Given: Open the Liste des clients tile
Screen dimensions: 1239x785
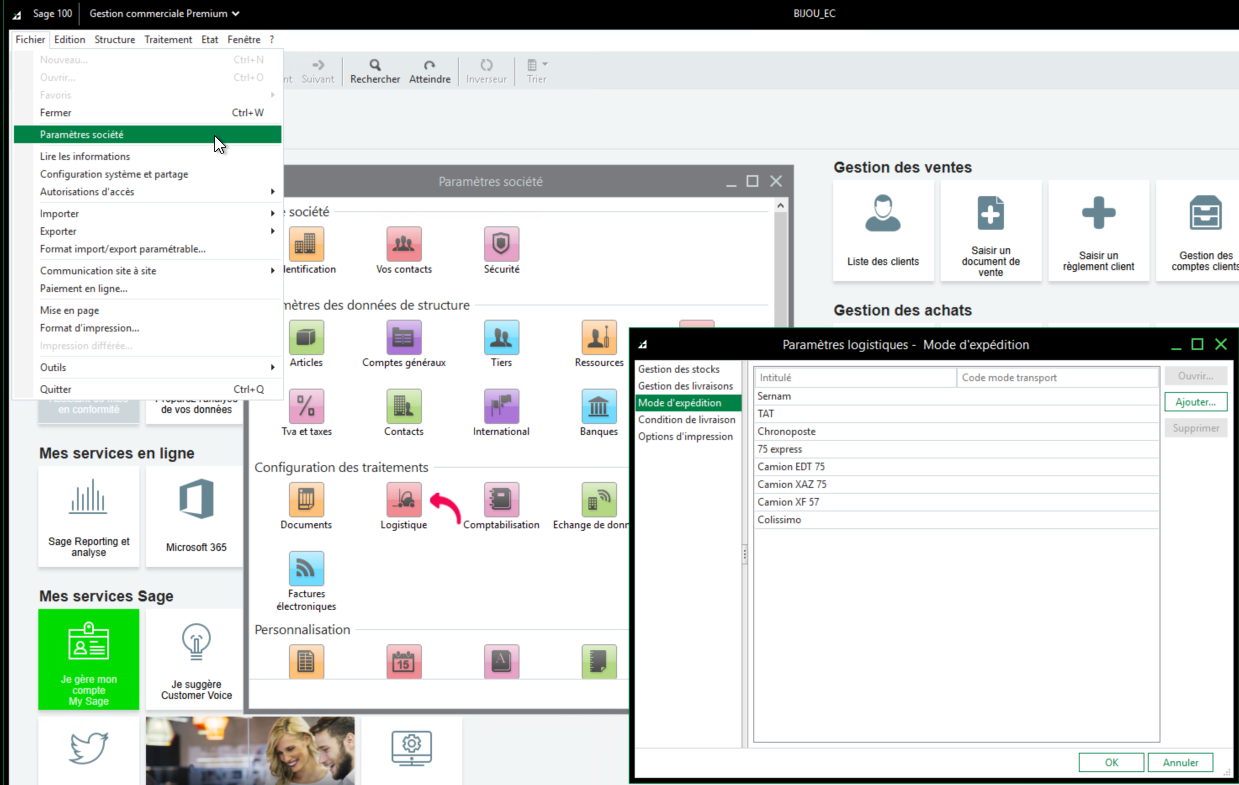Looking at the screenshot, I should pos(883,231).
